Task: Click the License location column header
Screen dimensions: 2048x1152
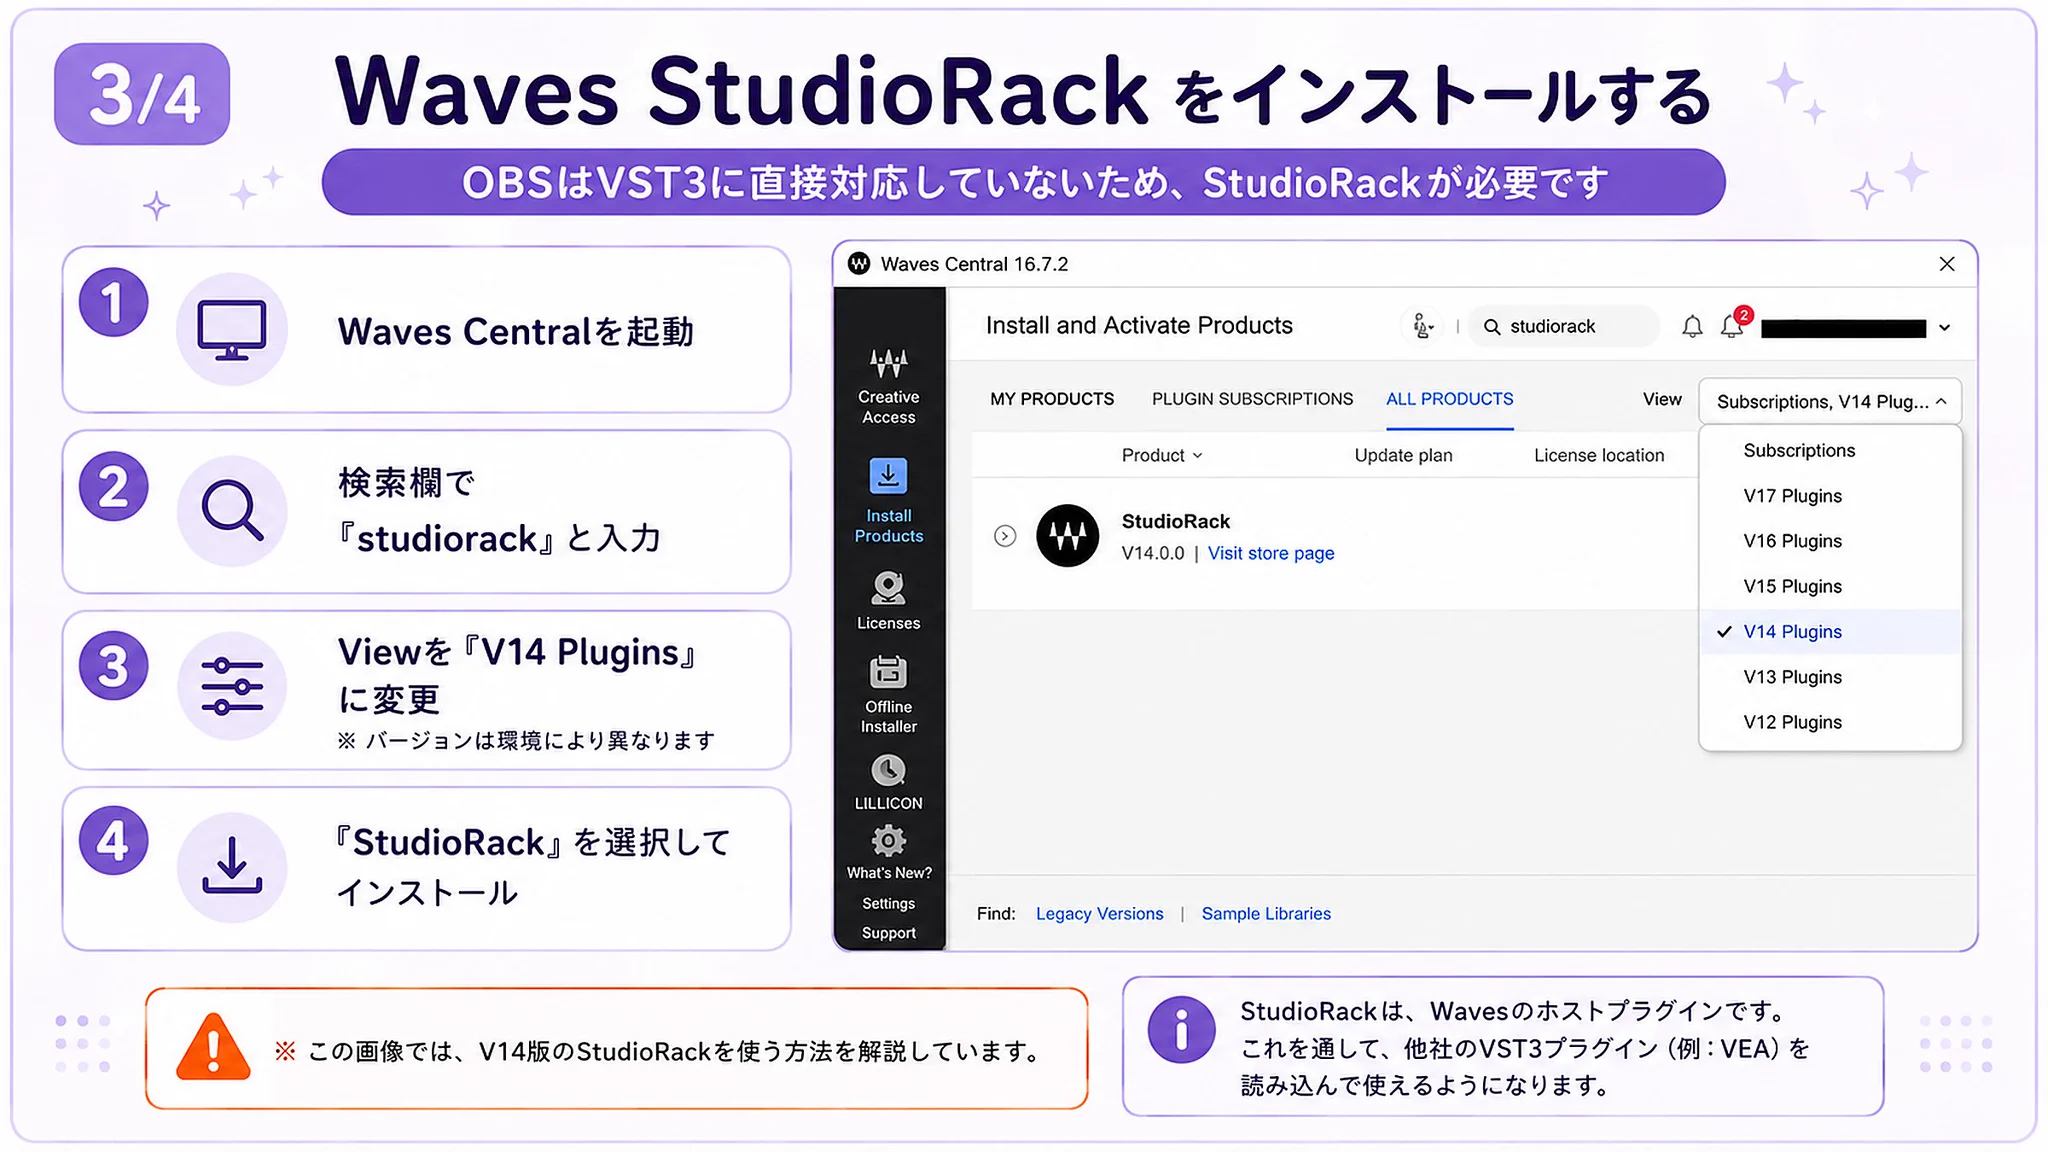Action: tap(1599, 455)
